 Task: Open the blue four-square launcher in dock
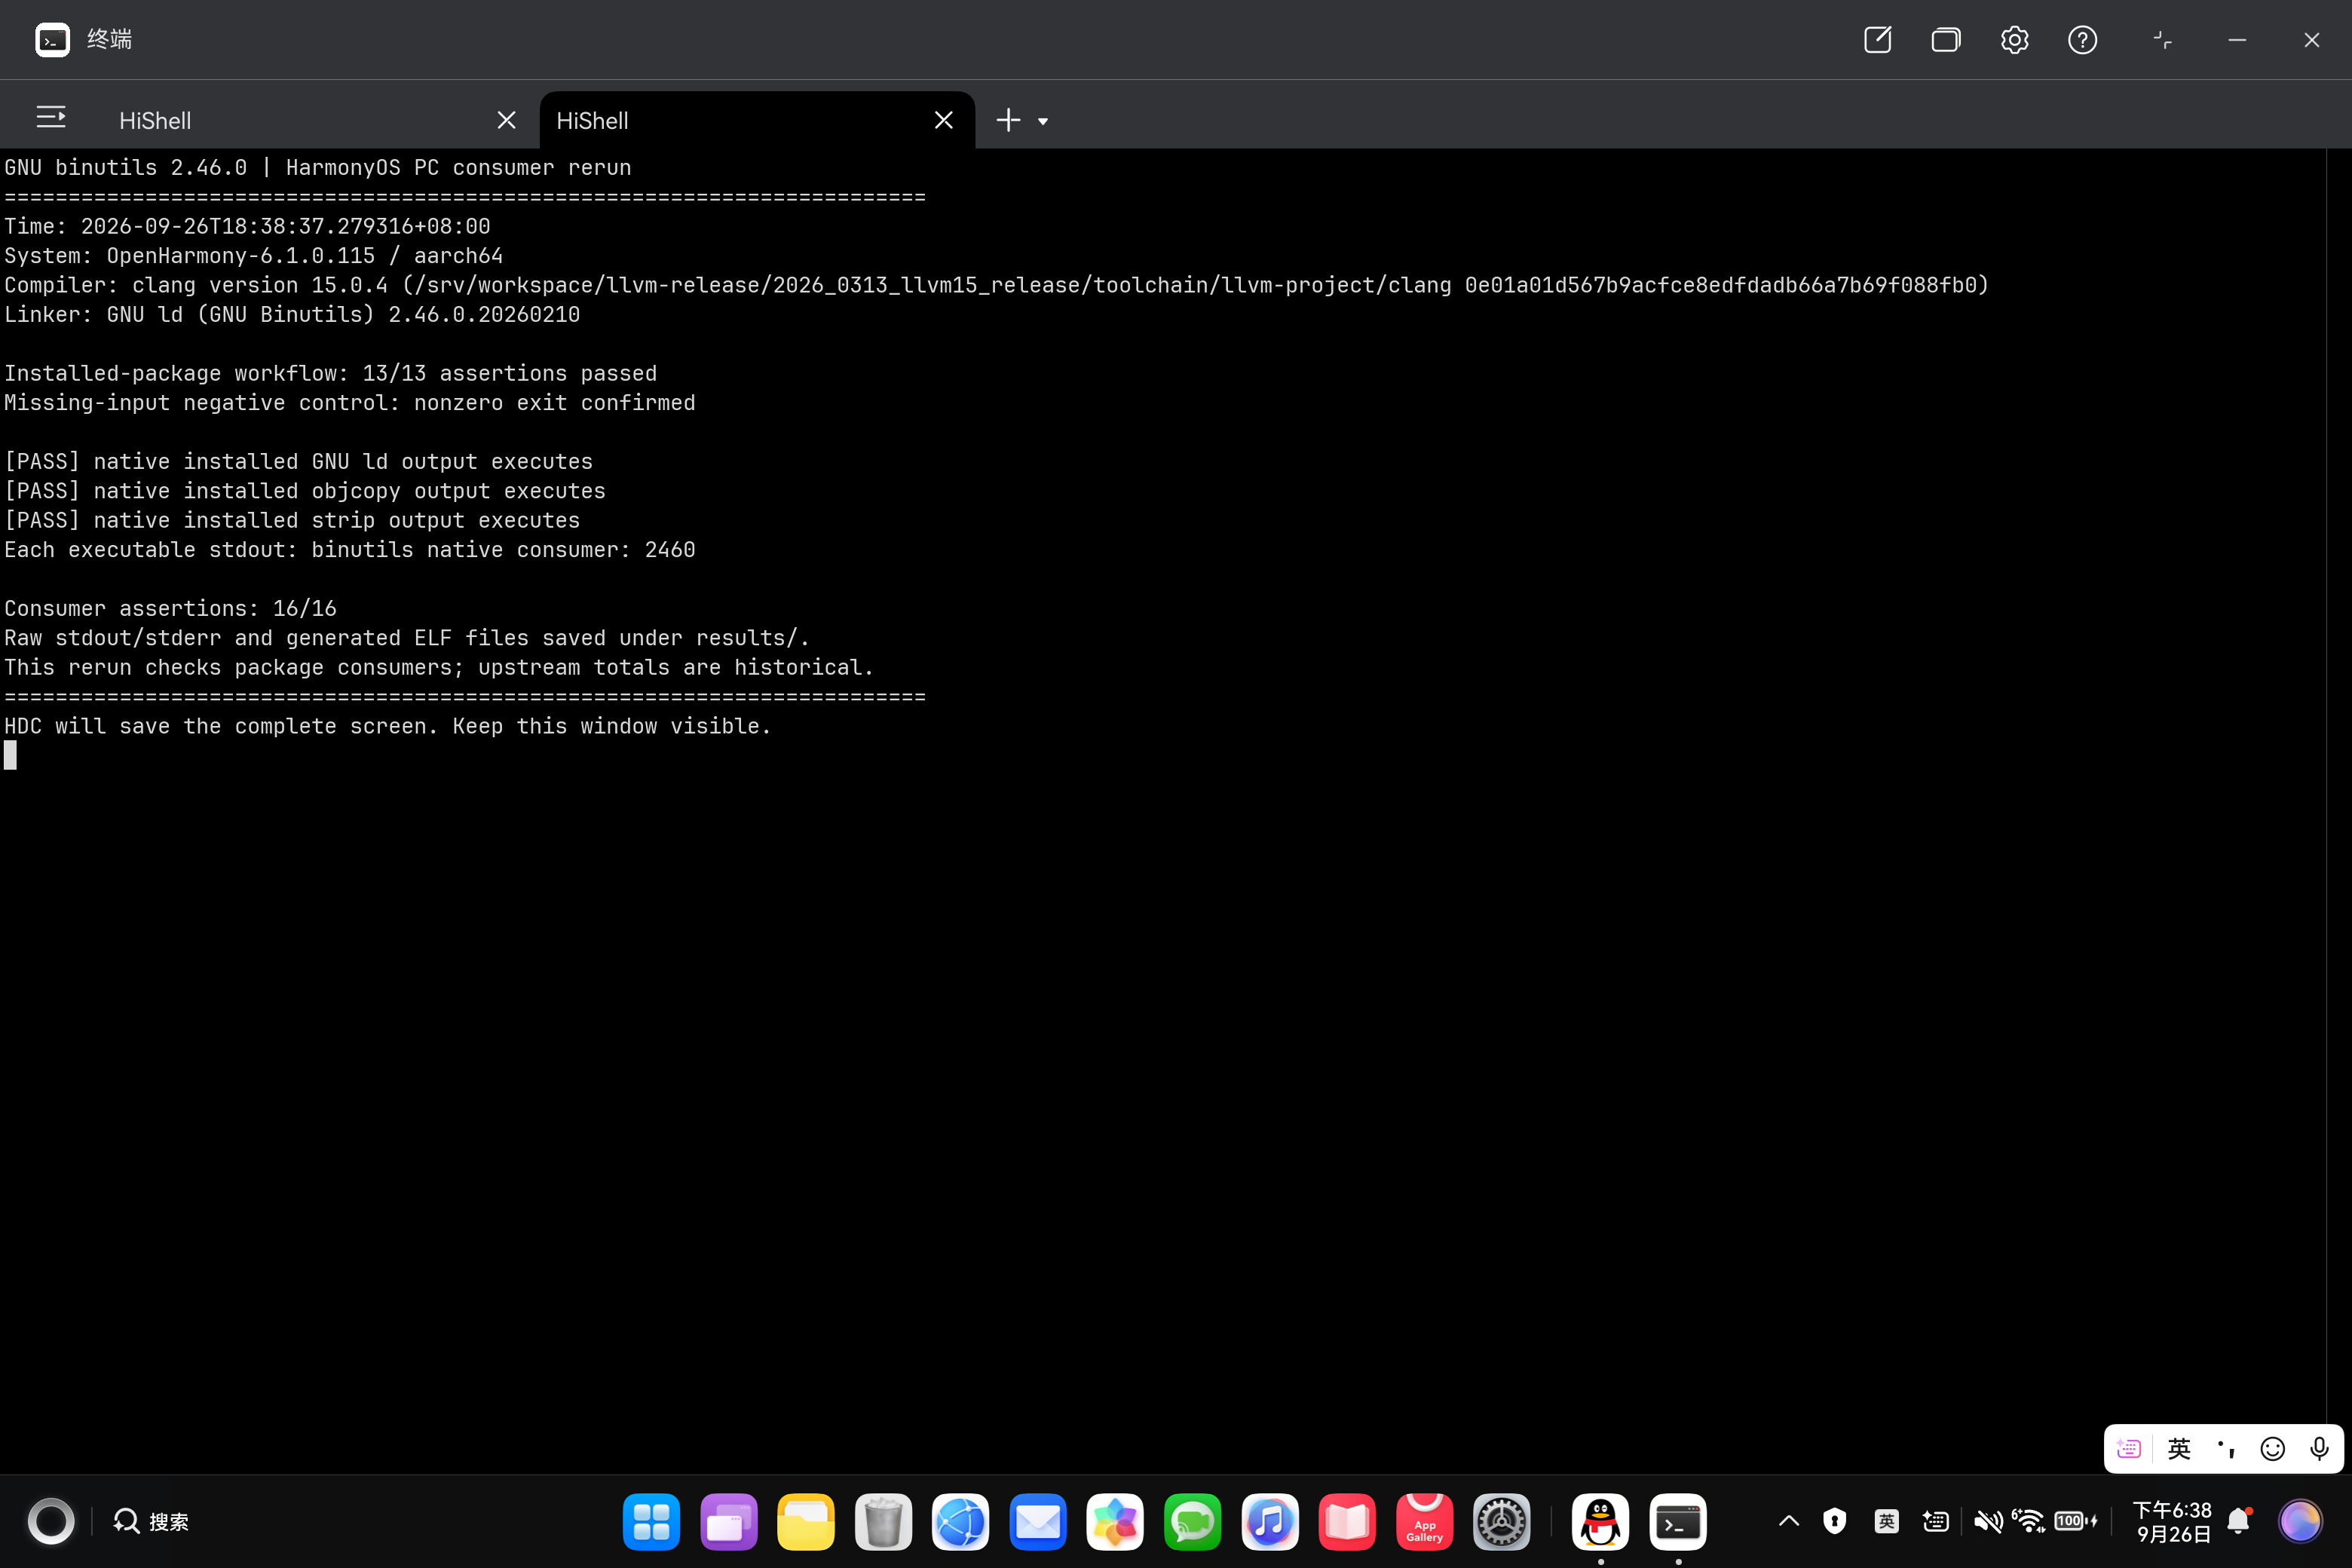[x=651, y=1521]
